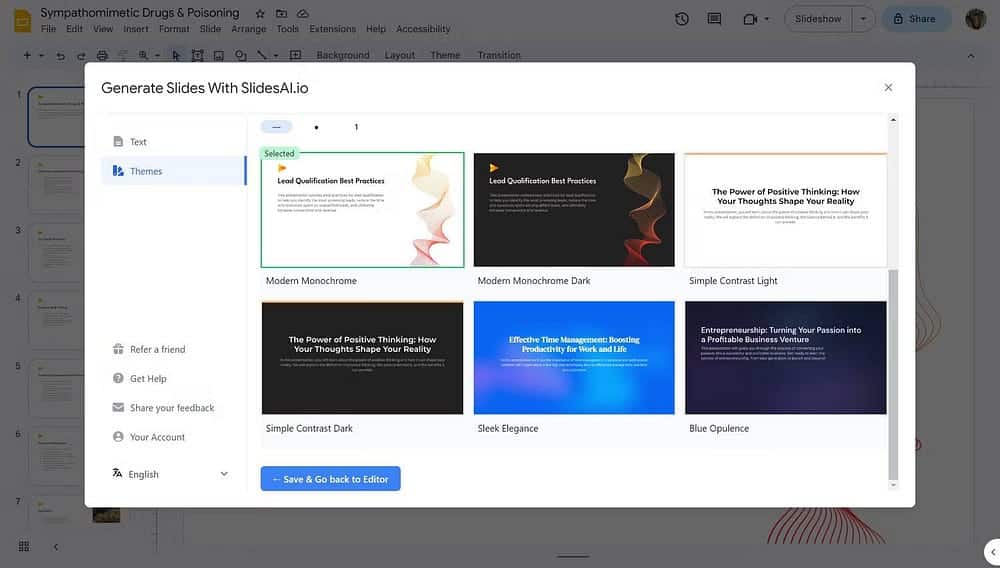Click the Your Account person icon
Image resolution: width=1000 pixels, height=568 pixels.
coord(118,437)
